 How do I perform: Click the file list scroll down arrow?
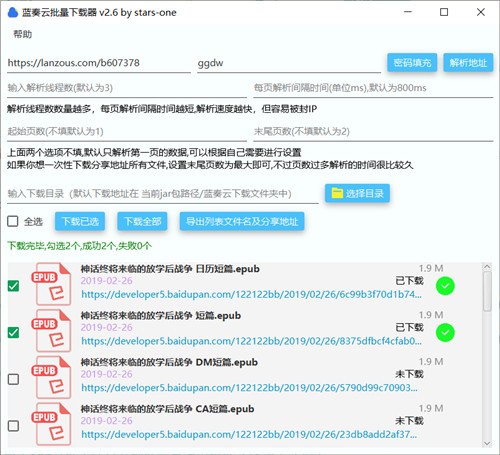pos(487,443)
